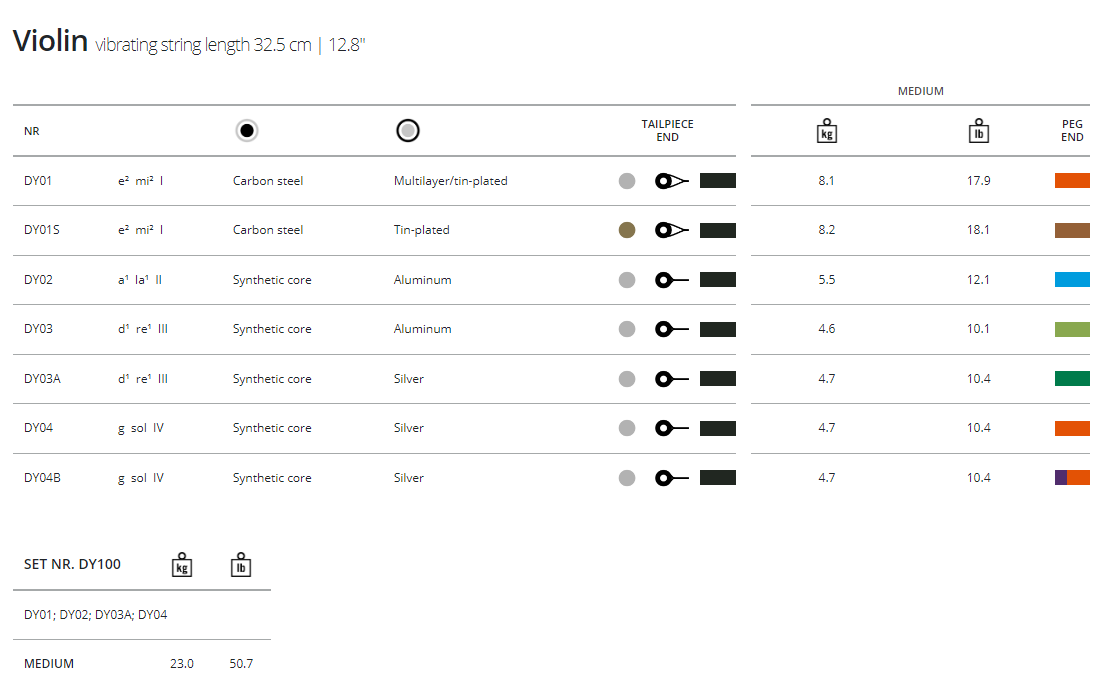Image resolution: width=1104 pixels, height=694 pixels.
Task: Click the lb weight icon under MEDIUM
Action: click(978, 131)
